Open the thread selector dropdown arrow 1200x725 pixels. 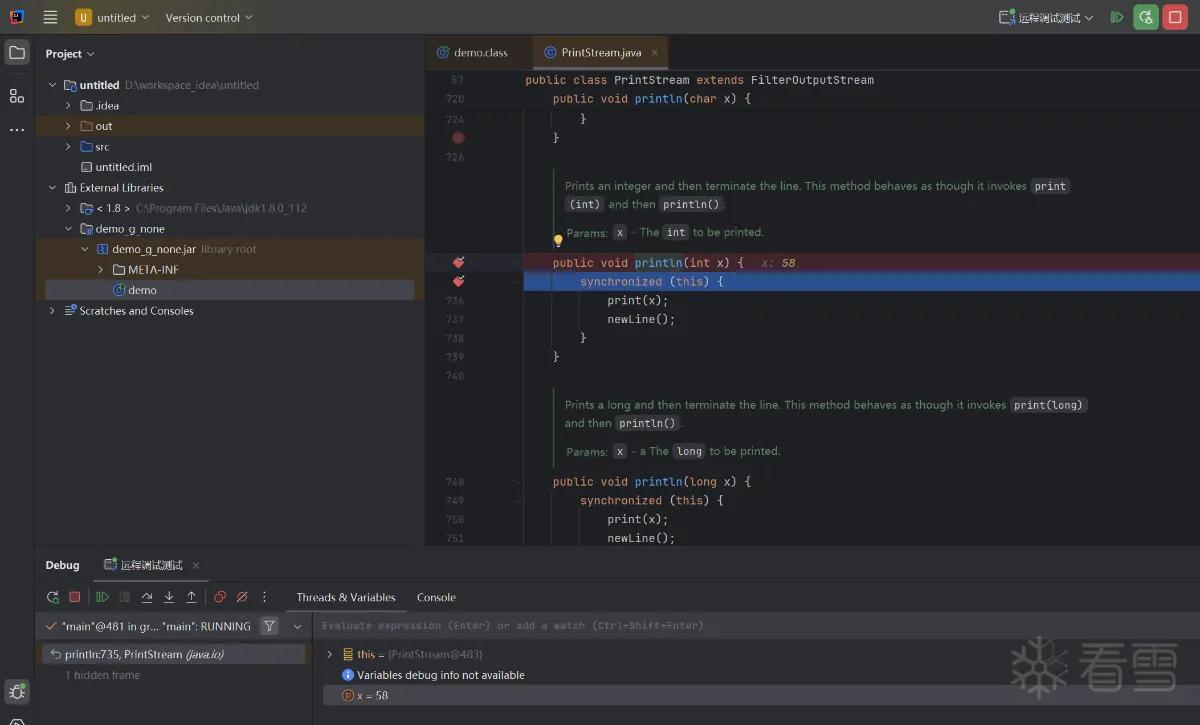coord(297,627)
